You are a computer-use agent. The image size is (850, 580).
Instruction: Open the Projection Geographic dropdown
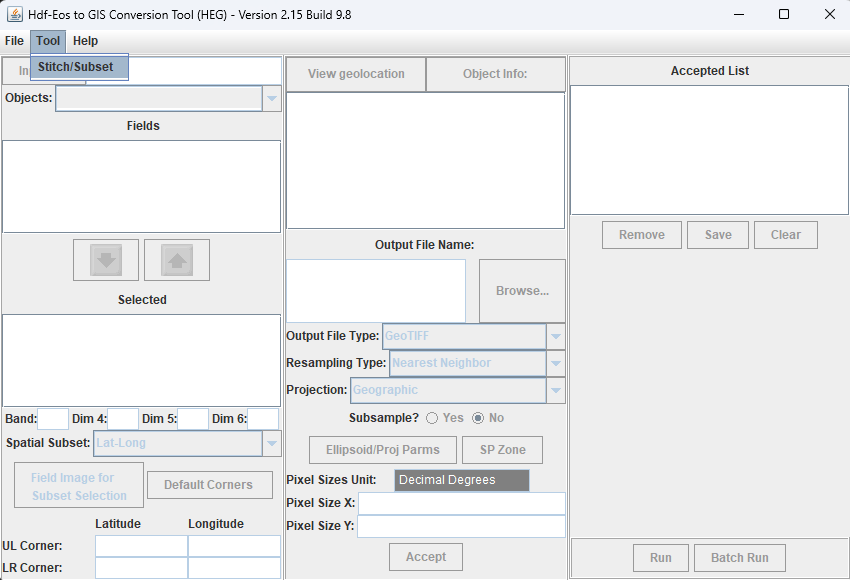[556, 390]
